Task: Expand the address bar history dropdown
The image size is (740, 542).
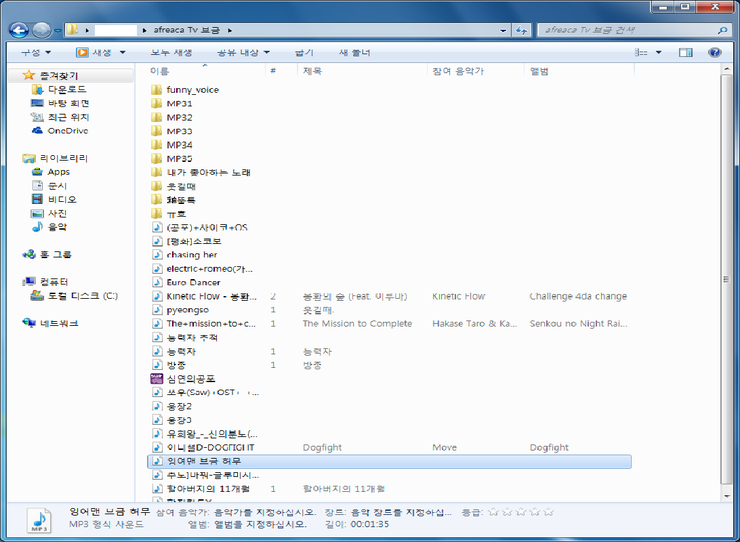Action: [504, 30]
